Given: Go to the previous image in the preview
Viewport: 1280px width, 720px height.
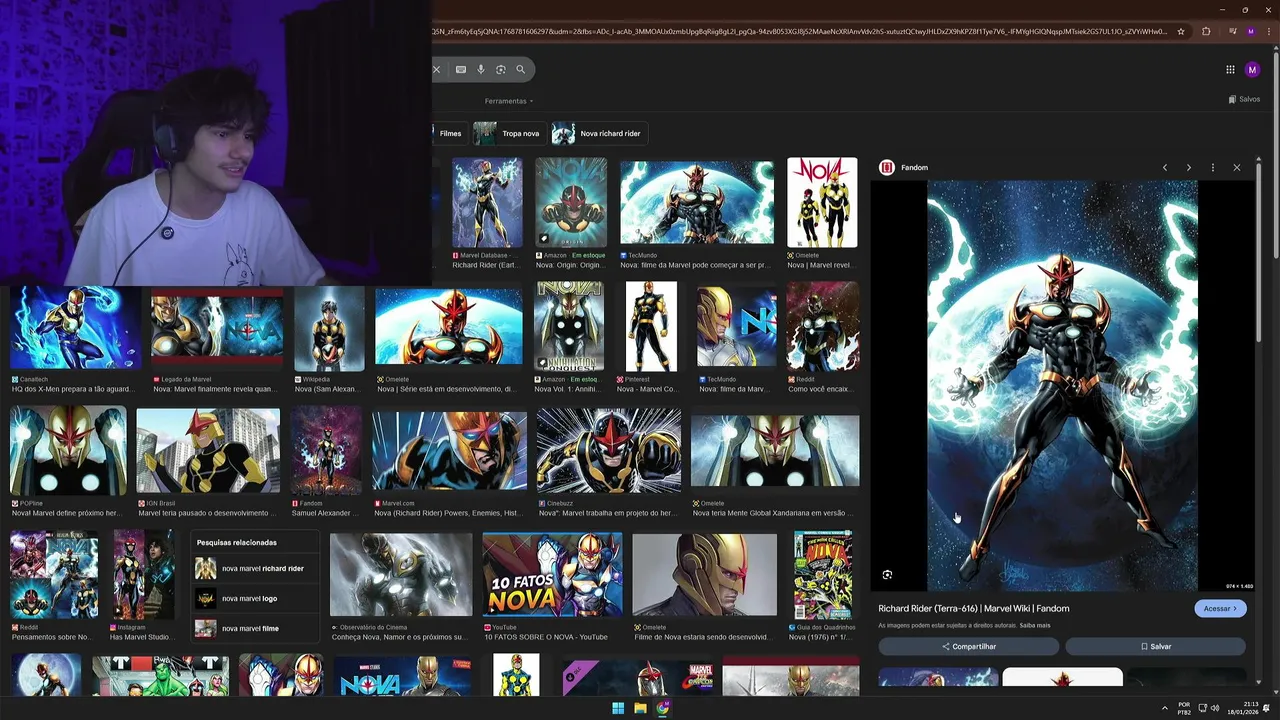Looking at the screenshot, I should click(1164, 168).
